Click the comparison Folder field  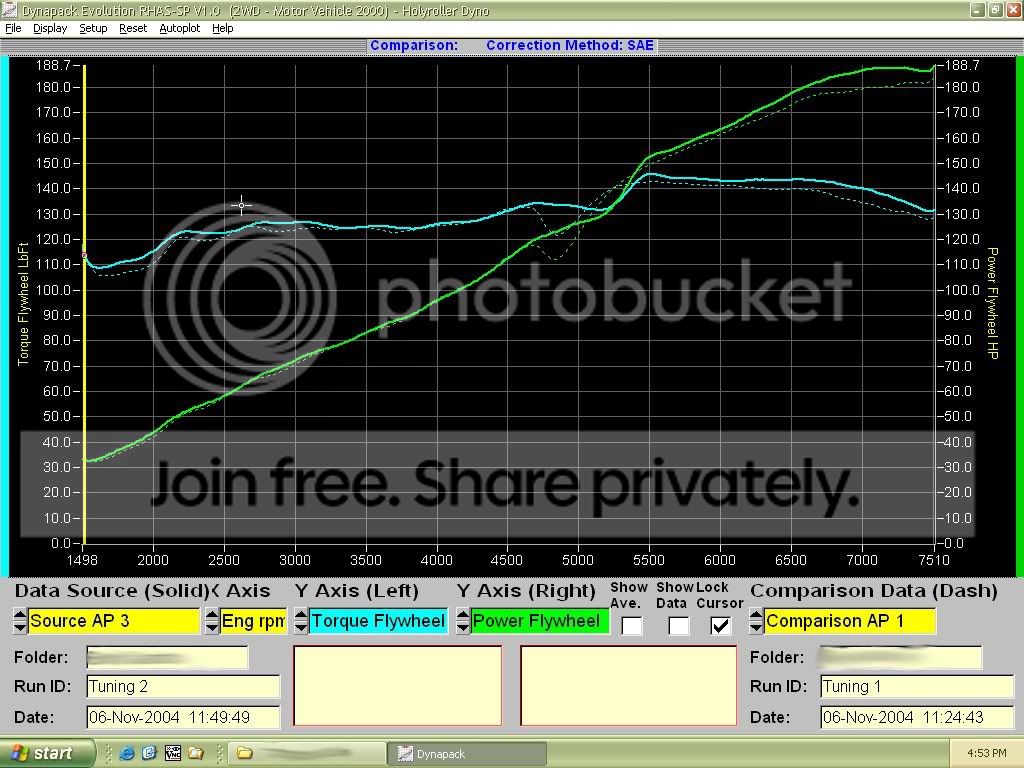point(901,657)
